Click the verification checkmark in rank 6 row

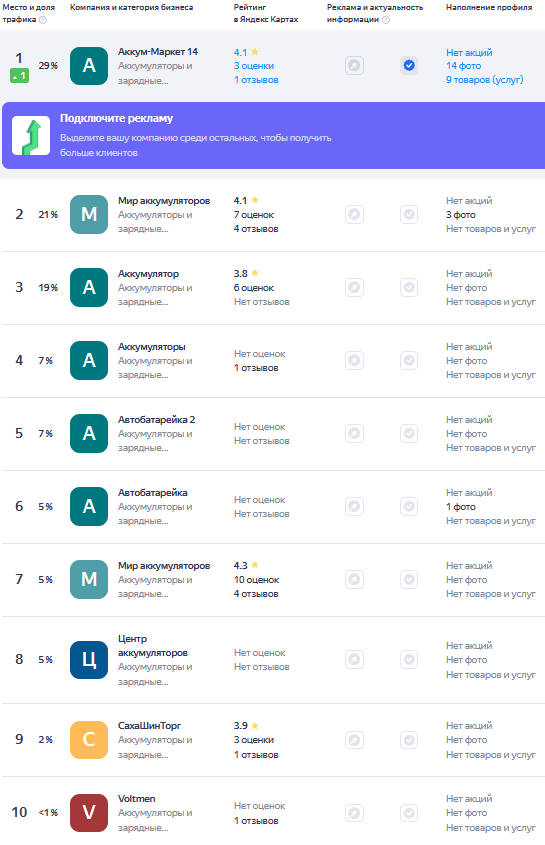point(409,506)
